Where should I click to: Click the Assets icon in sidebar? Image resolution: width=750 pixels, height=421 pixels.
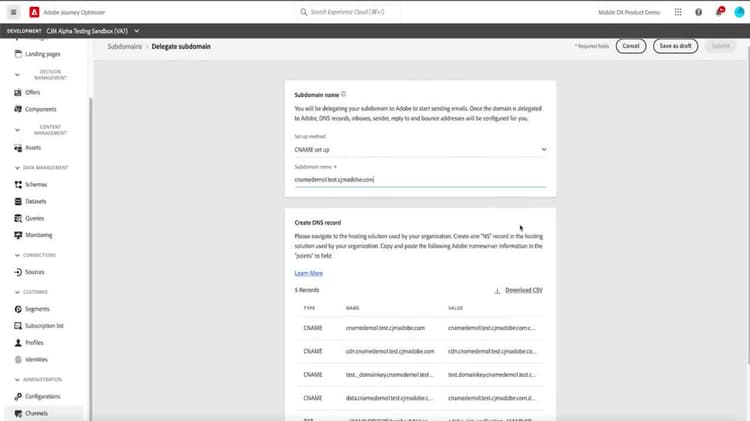point(18,148)
